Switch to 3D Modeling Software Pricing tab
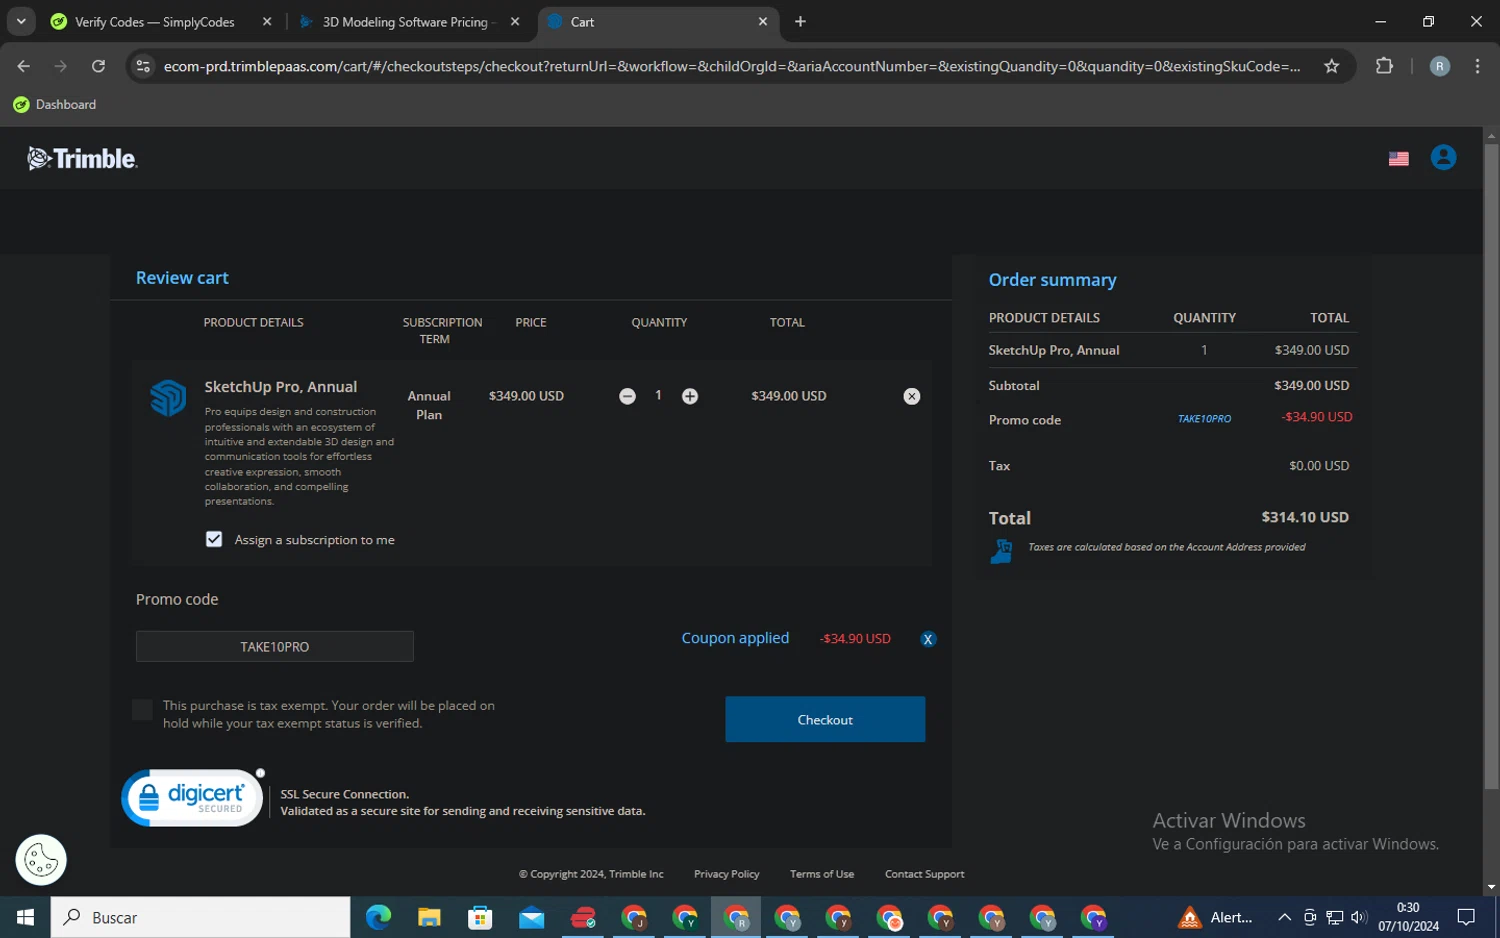The image size is (1500, 938). pos(405,22)
